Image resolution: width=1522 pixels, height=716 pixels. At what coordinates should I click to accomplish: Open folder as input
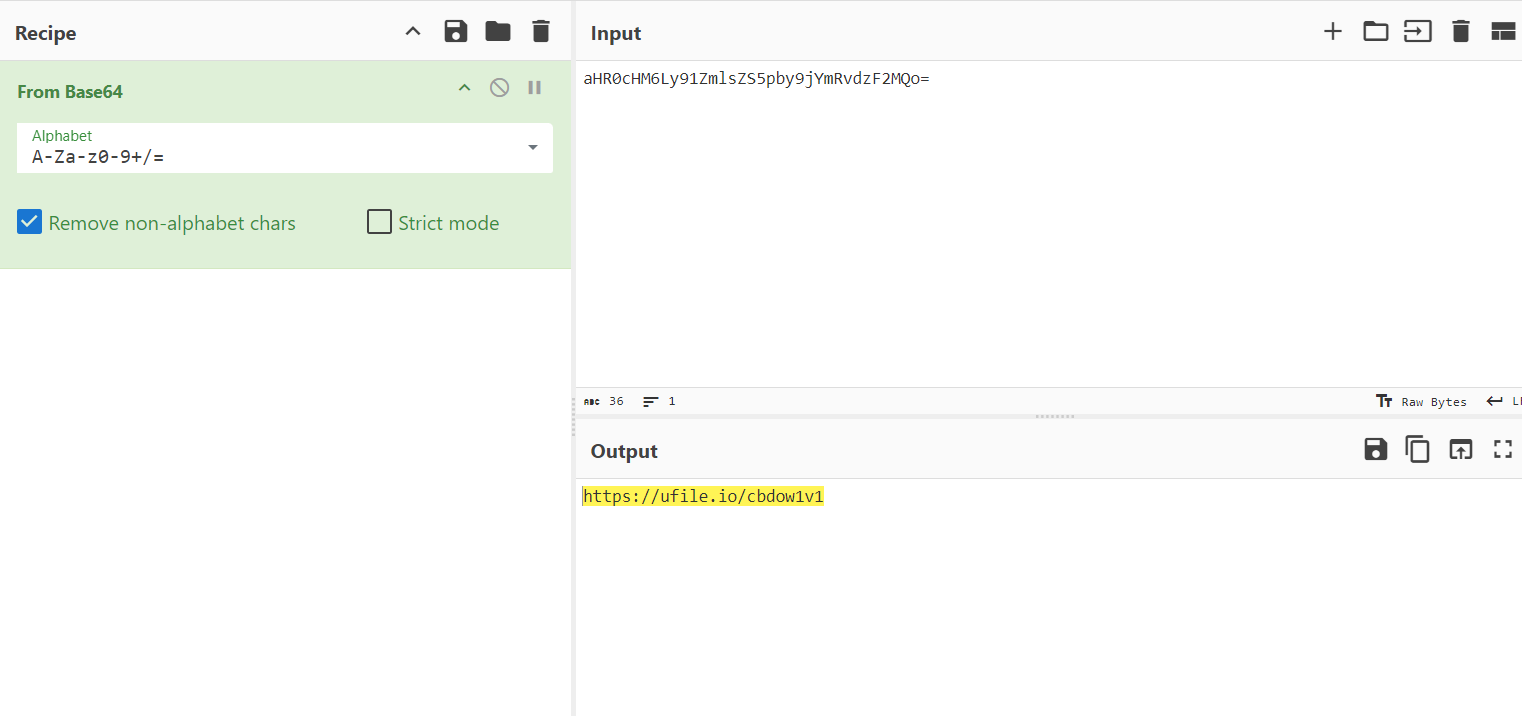pyautogui.click(x=1376, y=32)
